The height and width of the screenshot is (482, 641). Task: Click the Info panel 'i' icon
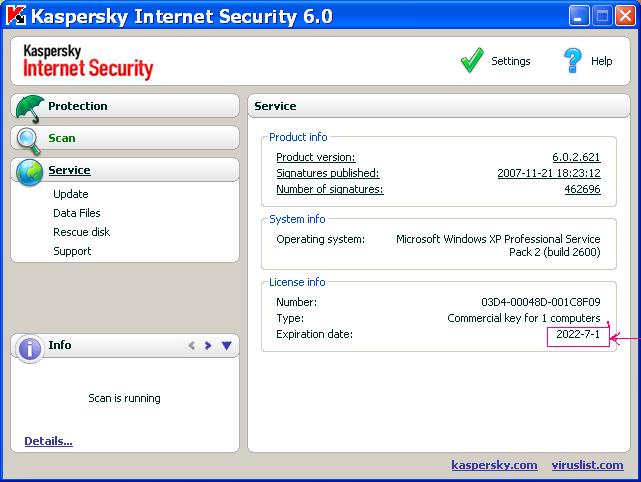[x=30, y=347]
